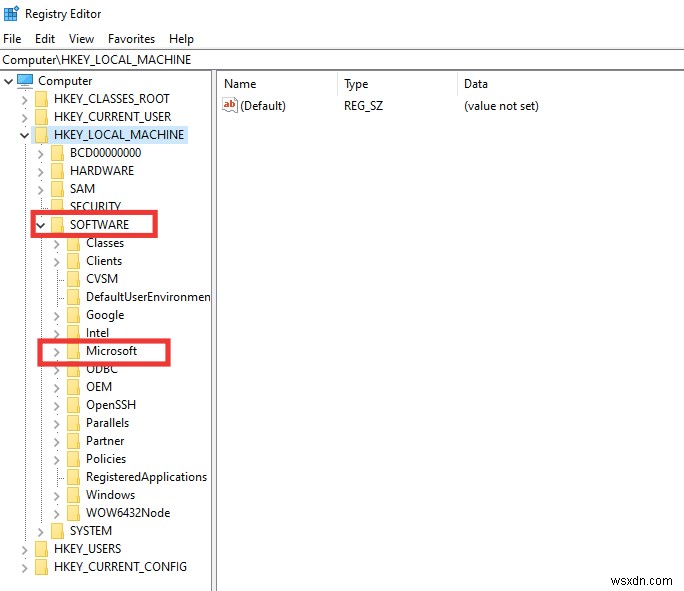This screenshot has height=591, width=684.
Task: Expand the HARDWARE key chevron
Action: (41, 172)
